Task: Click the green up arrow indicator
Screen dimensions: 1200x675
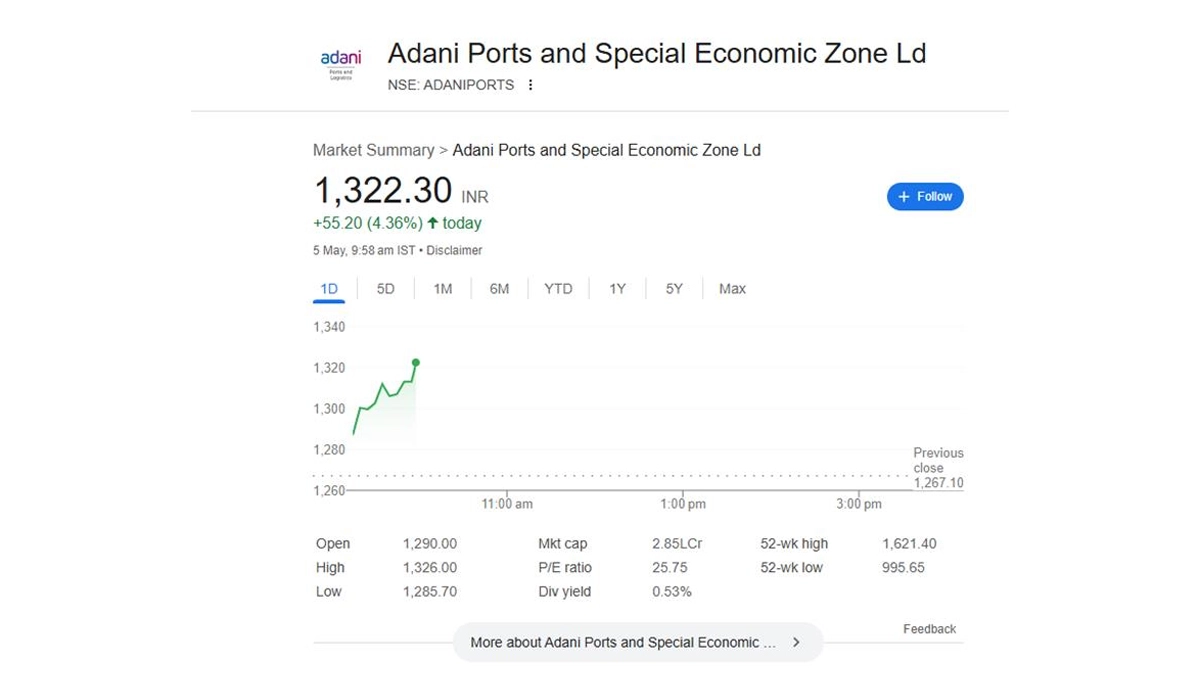Action: pyautogui.click(x=433, y=223)
